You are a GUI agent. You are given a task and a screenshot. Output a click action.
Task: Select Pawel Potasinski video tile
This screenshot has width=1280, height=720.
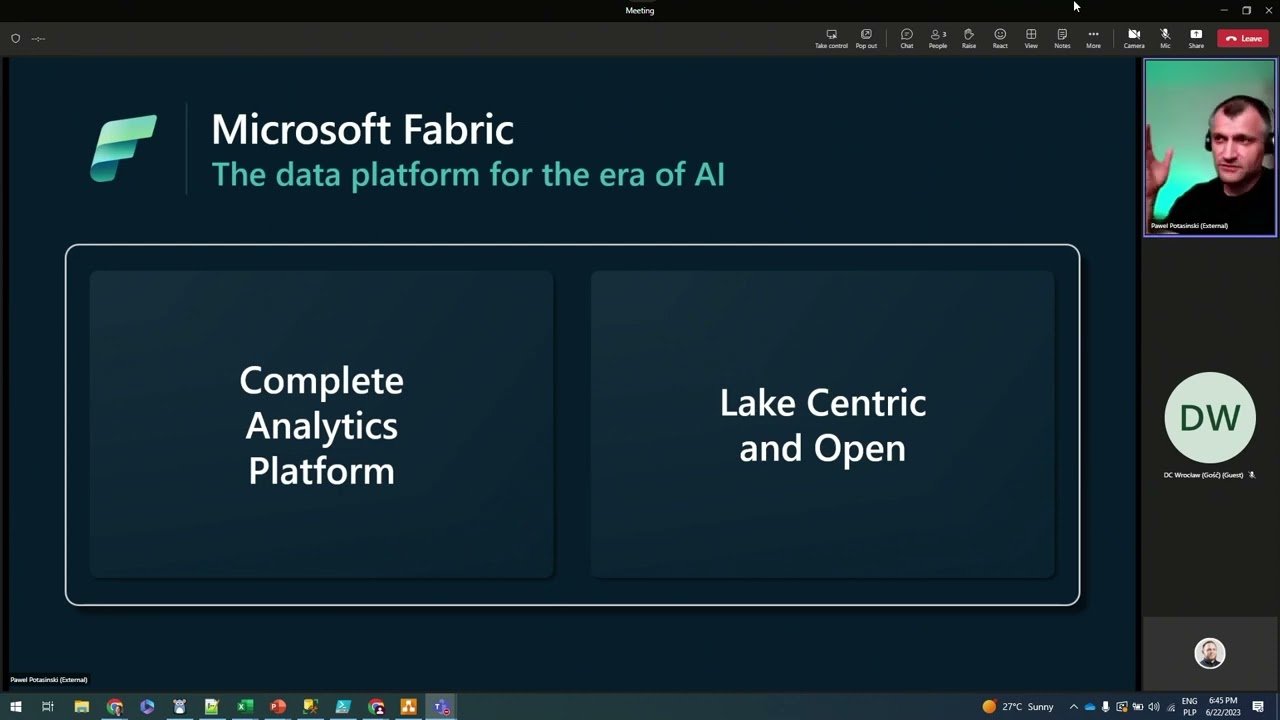(1210, 147)
